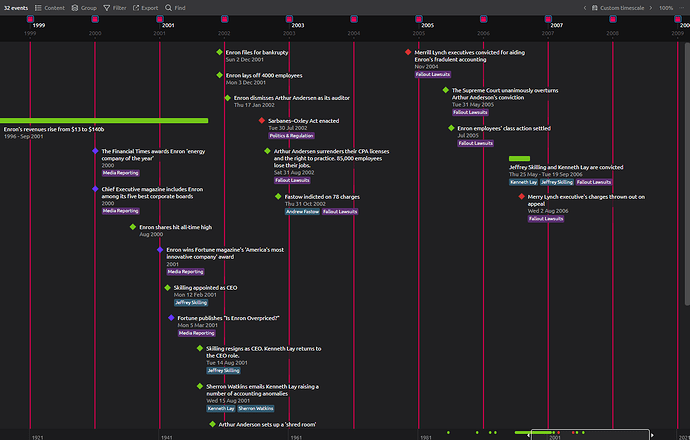Click diamond for Arthur Andersen surrenders CPA licenses
The image size is (690, 440).
[x=268, y=151]
